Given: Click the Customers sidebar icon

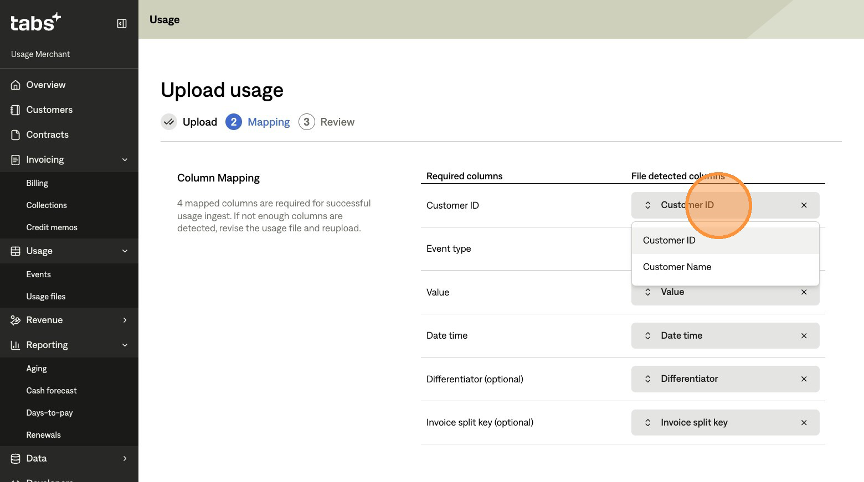Looking at the screenshot, I should [x=15, y=110].
